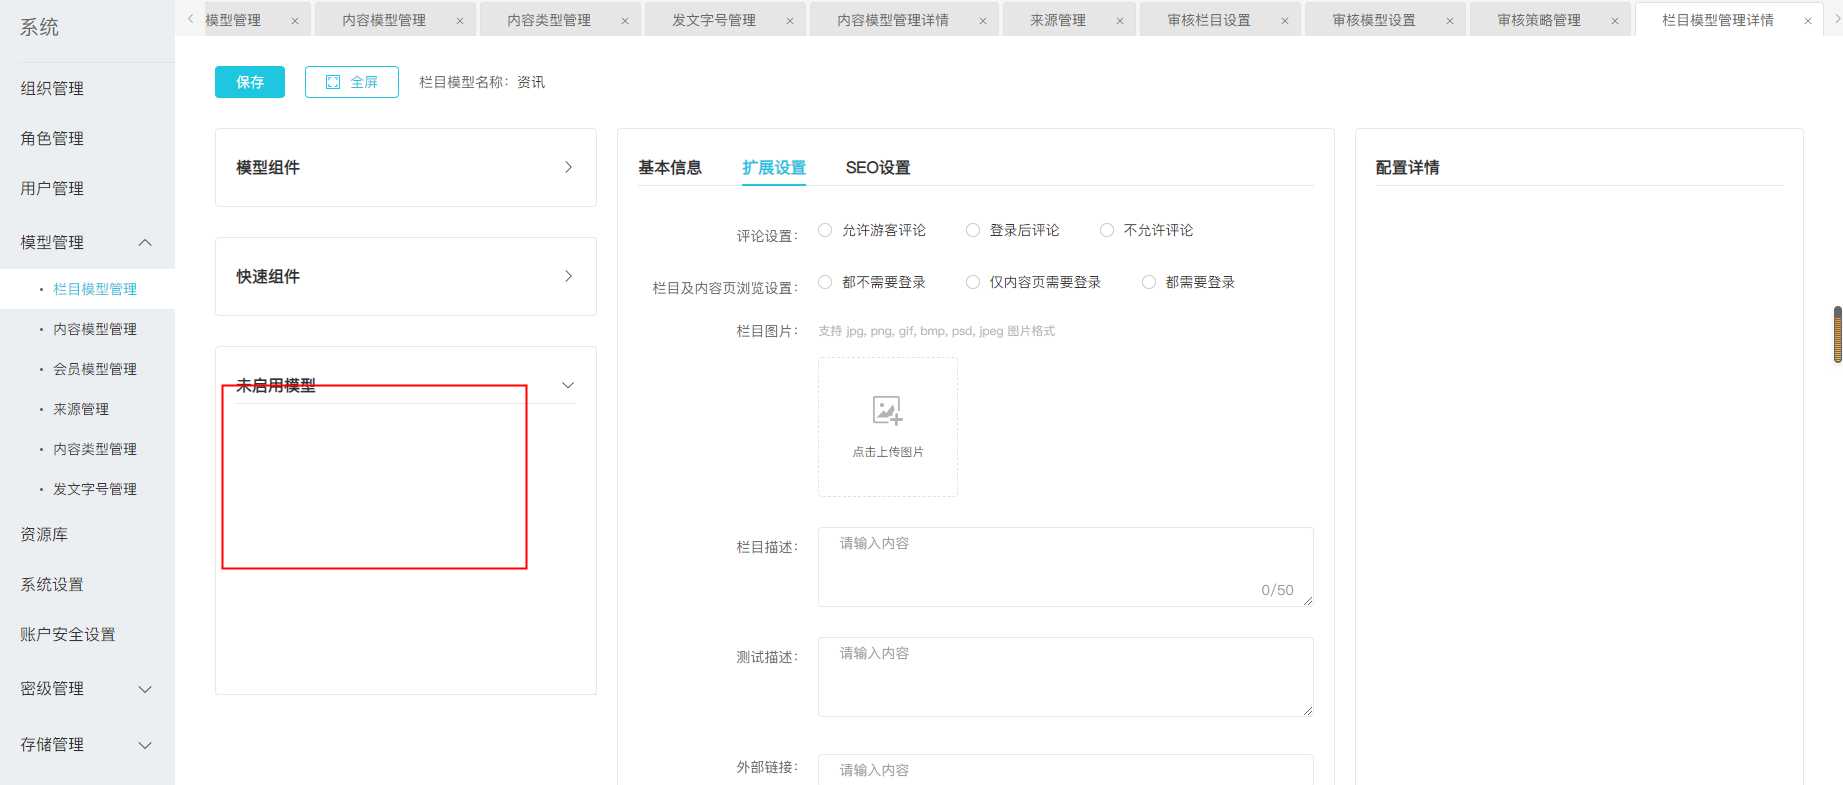Close the 栏目模型管理详情 tab
1843x785 pixels.
coord(1808,21)
